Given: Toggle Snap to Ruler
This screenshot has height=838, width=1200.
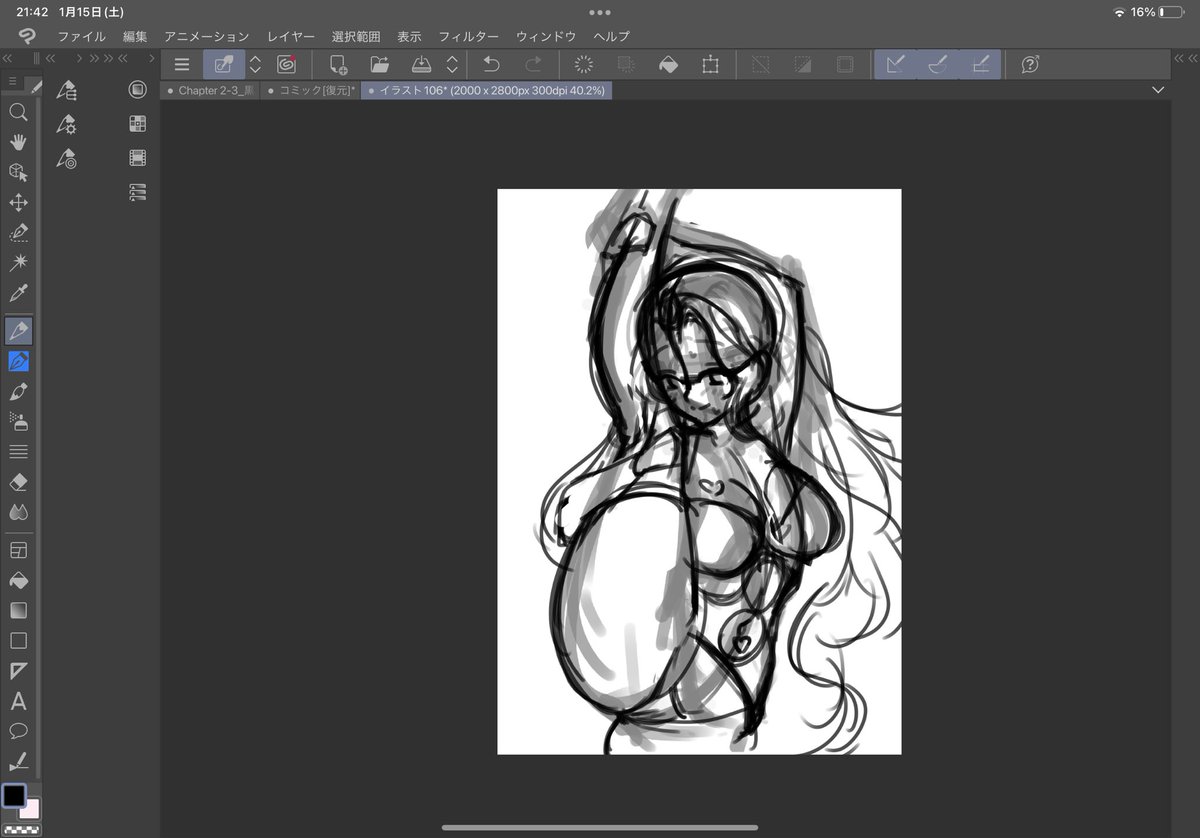Looking at the screenshot, I should (896, 64).
